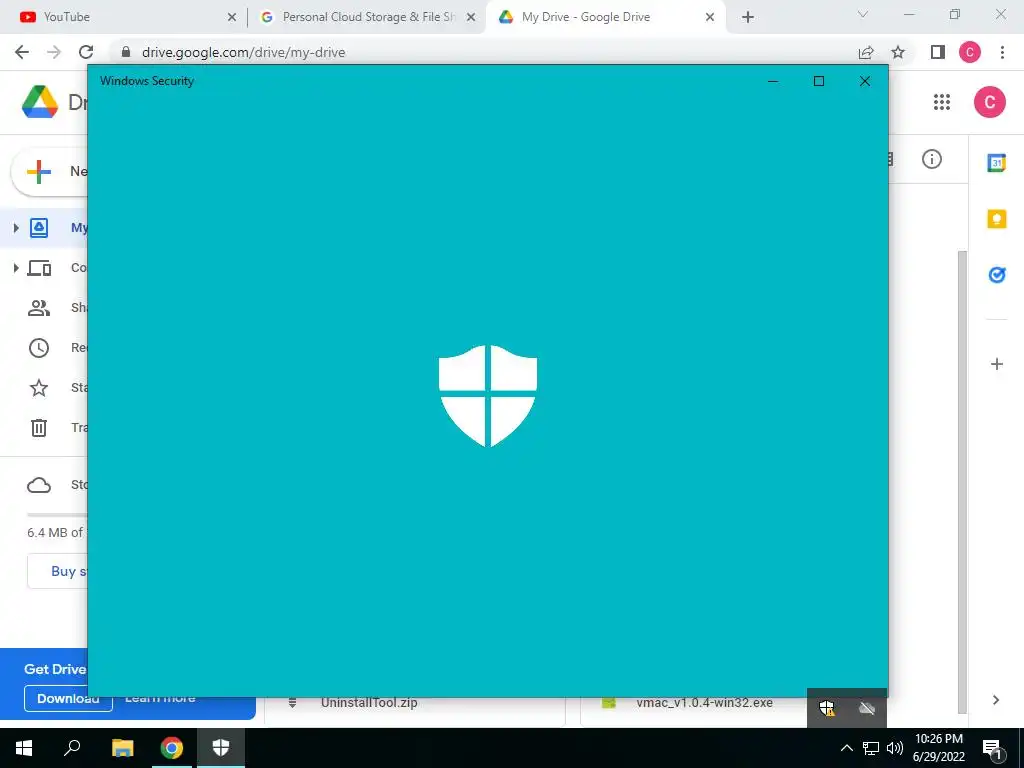This screenshot has width=1024, height=768.
Task: Click the New button in Drive
Action: pyautogui.click(x=50, y=172)
